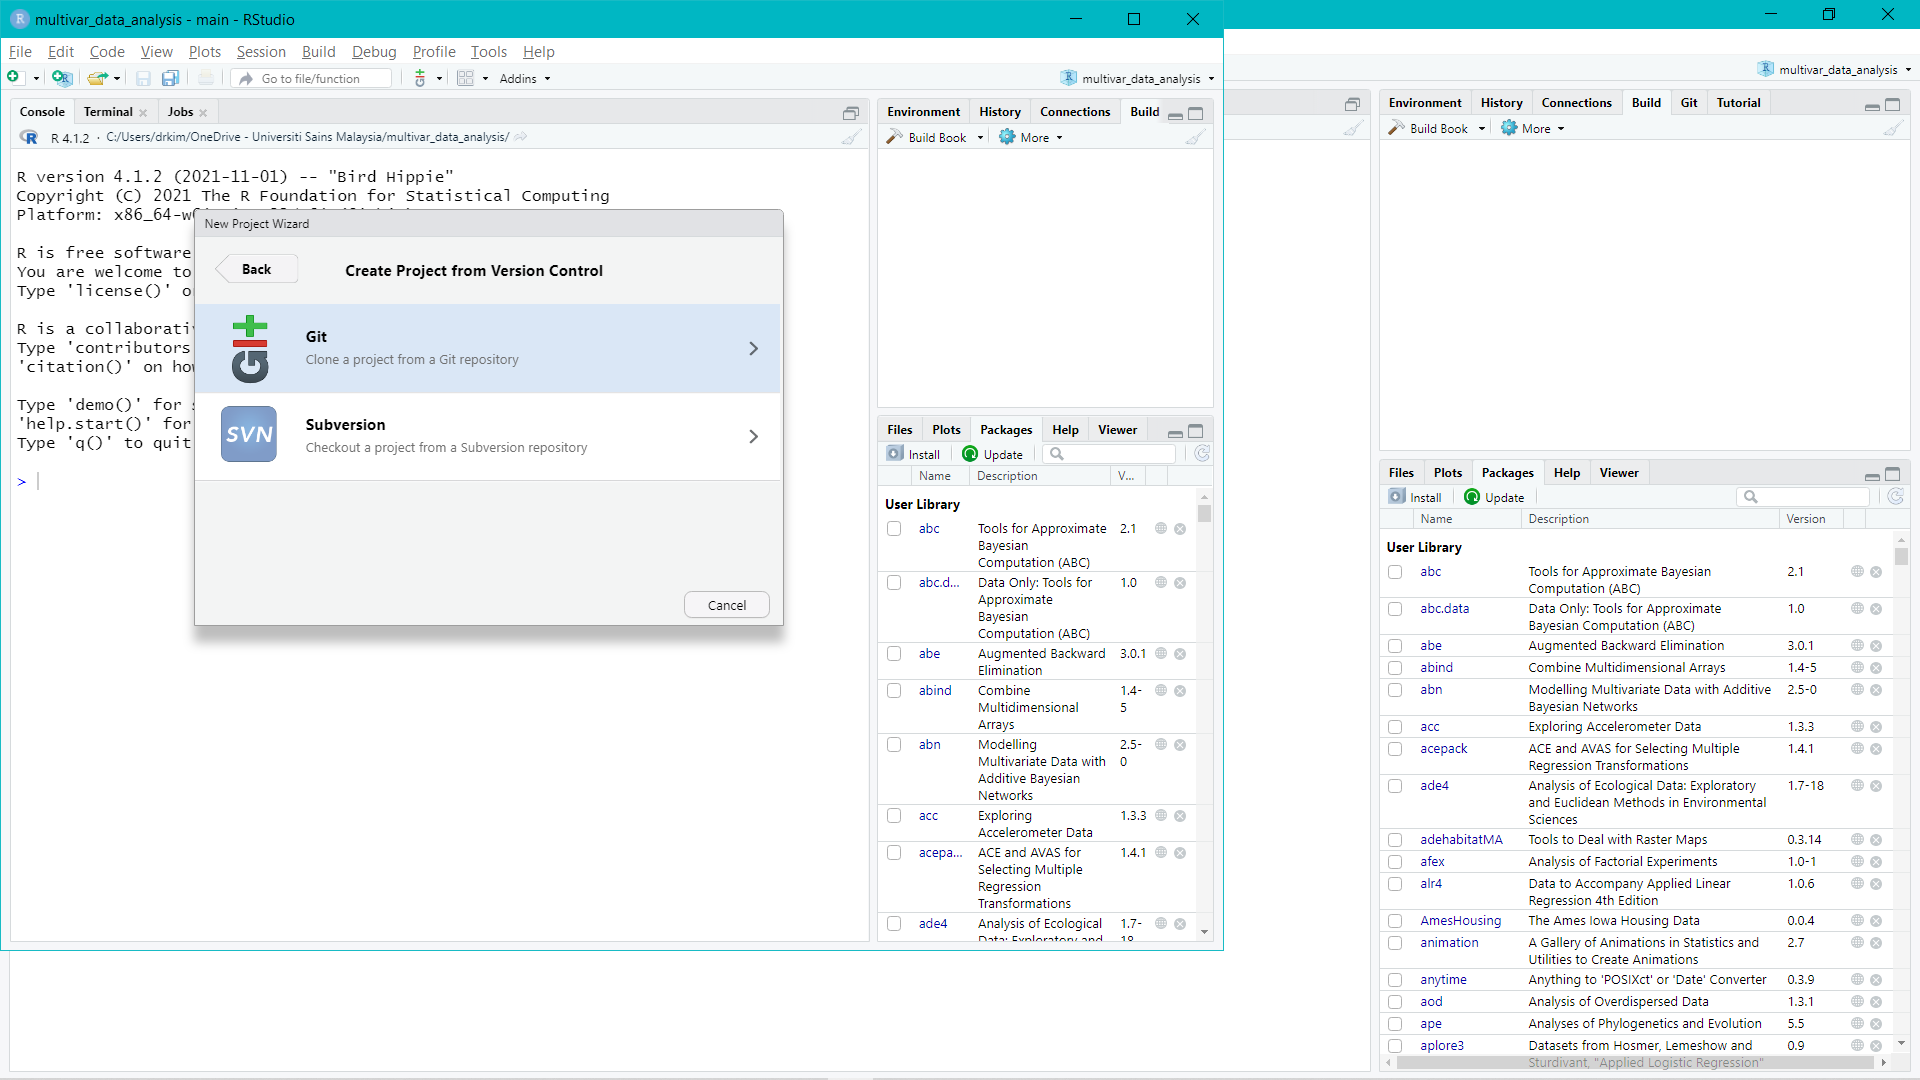Click the Create a Project icon
Screen dimensions: 1920x1080
62,78
